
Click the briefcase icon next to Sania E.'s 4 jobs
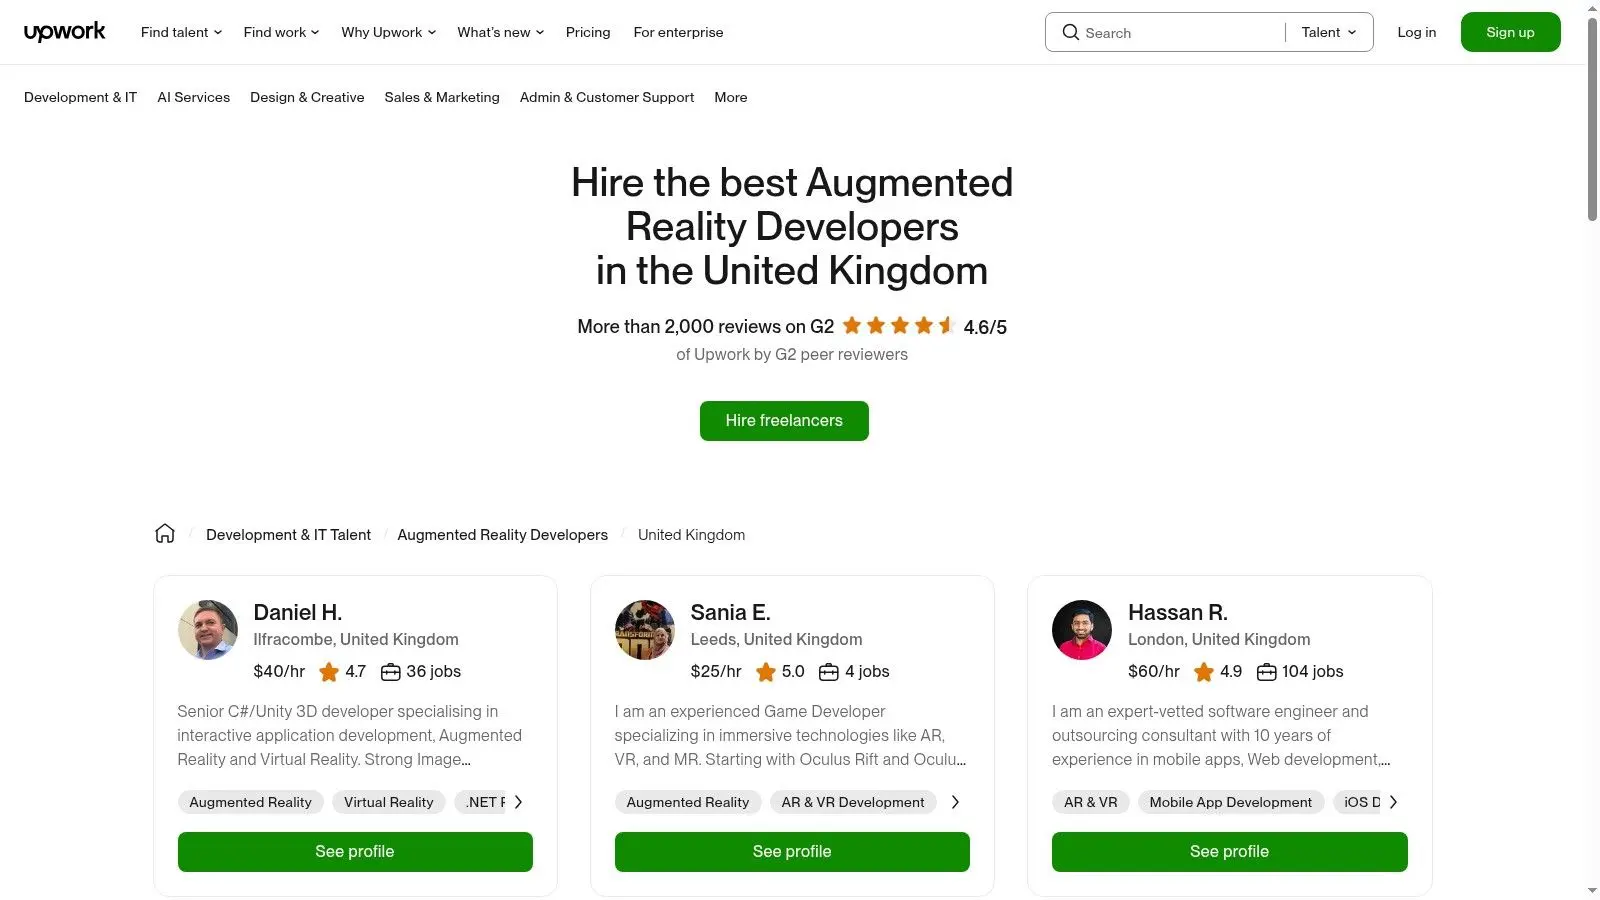(x=829, y=671)
